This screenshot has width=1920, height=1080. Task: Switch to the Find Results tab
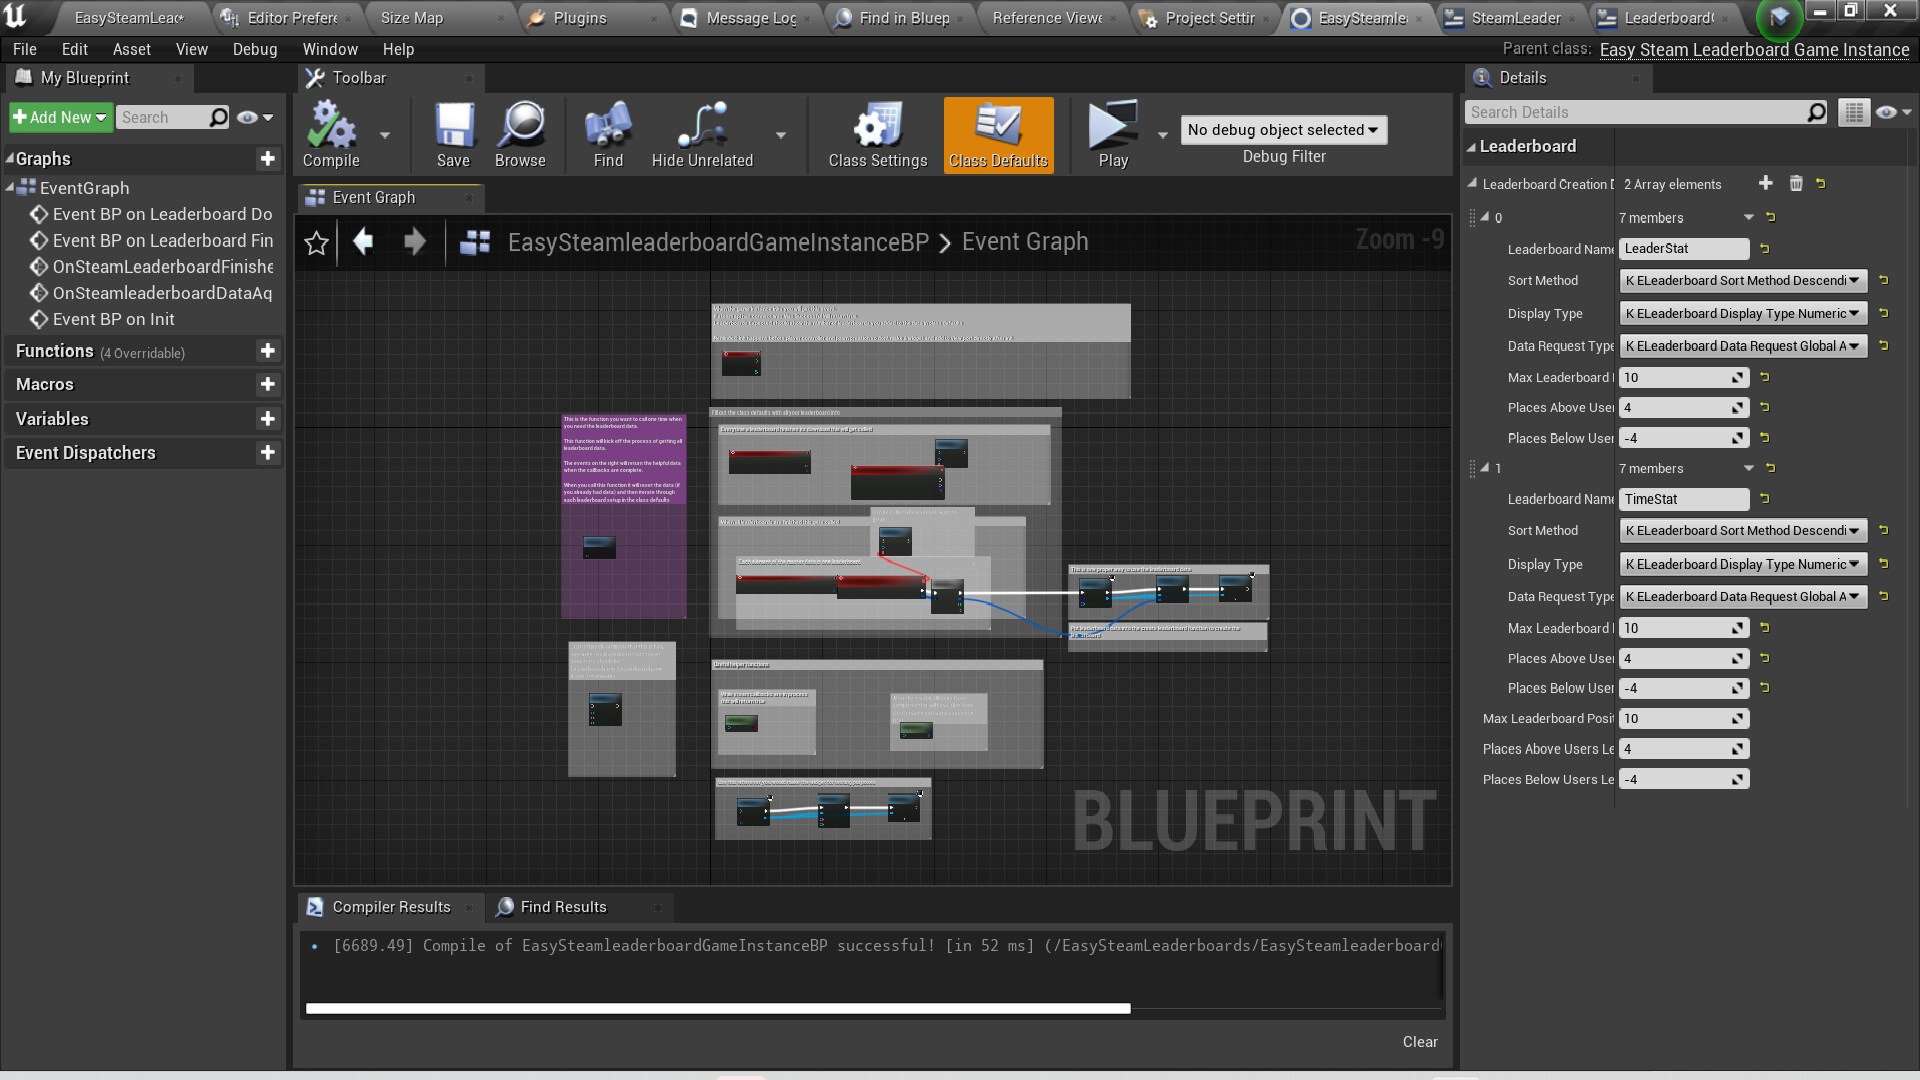[563, 907]
